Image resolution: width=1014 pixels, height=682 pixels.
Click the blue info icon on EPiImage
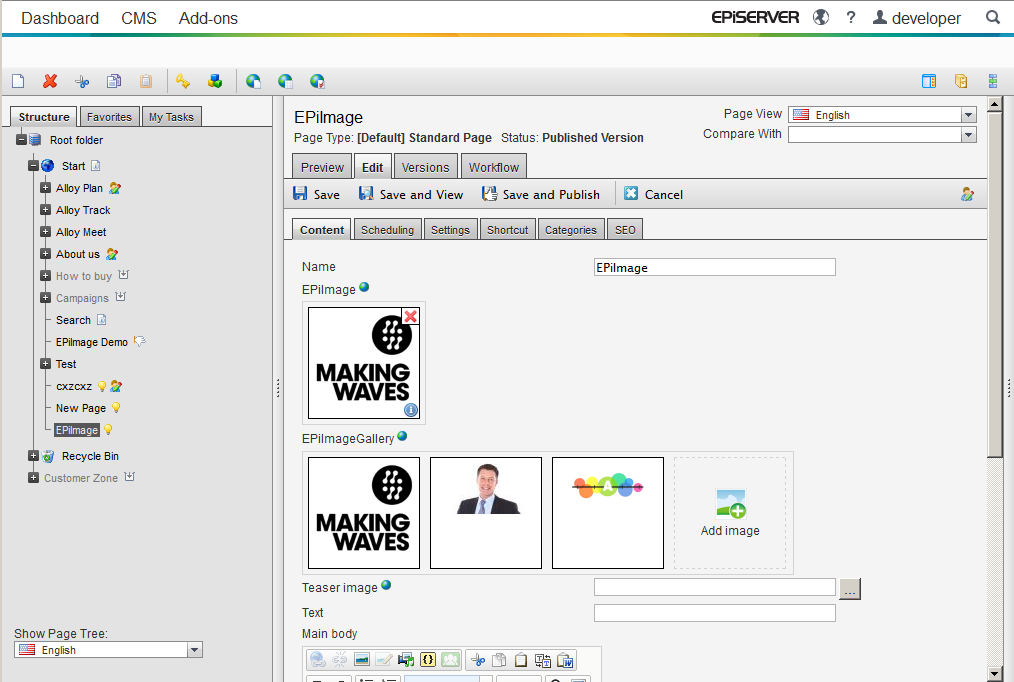pos(410,410)
